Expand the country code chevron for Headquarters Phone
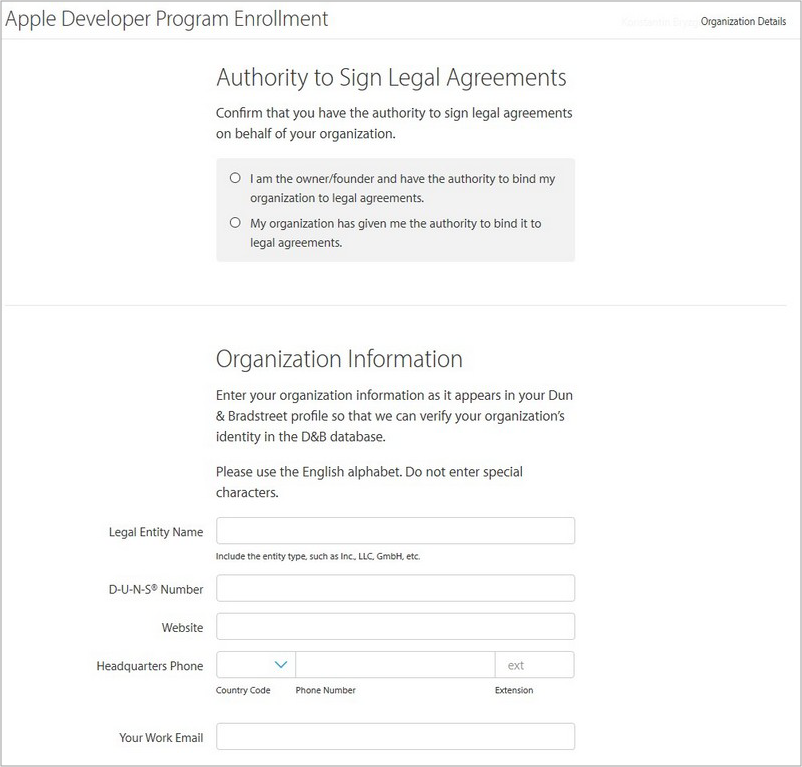Image resolution: width=802 pixels, height=767 pixels. (x=280, y=663)
